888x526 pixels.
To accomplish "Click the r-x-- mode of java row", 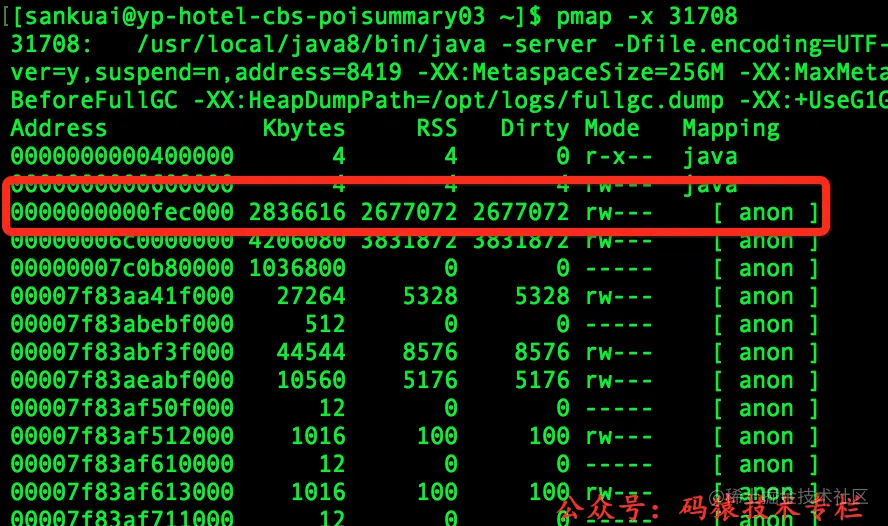I will 618,156.
